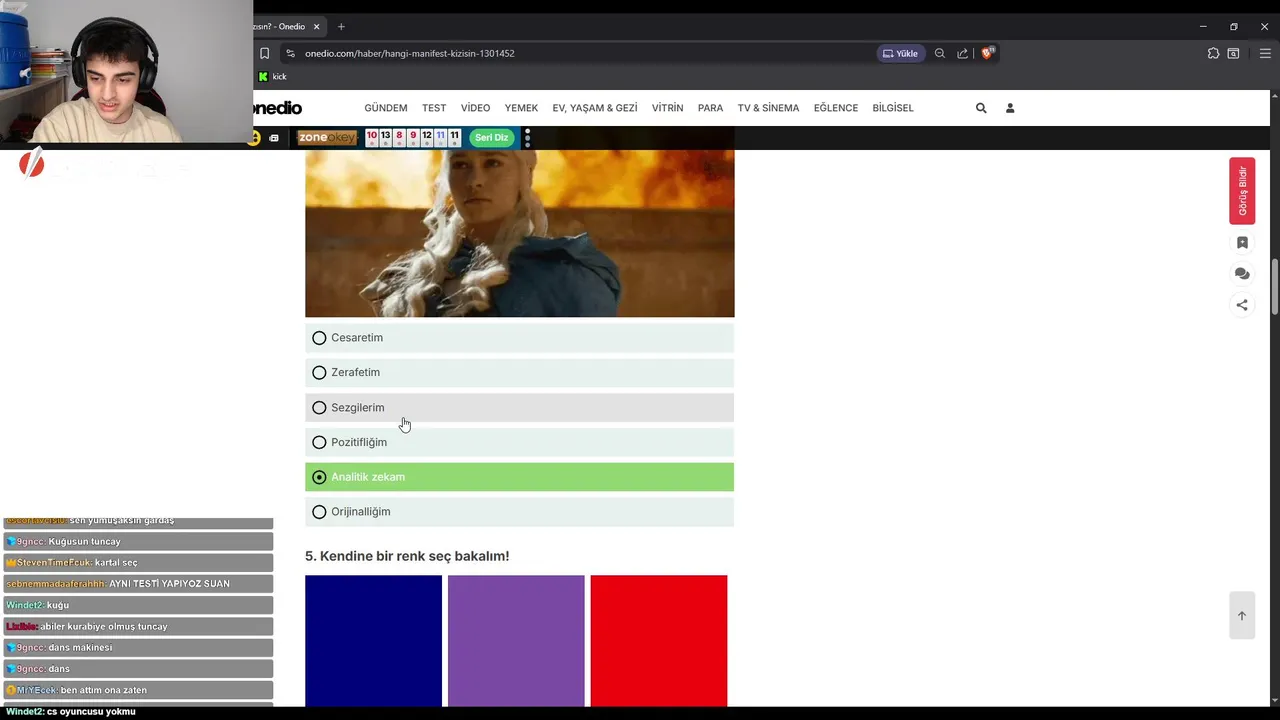Click the share icon in side panel
Viewport: 1280px width, 720px height.
pos(1242,305)
